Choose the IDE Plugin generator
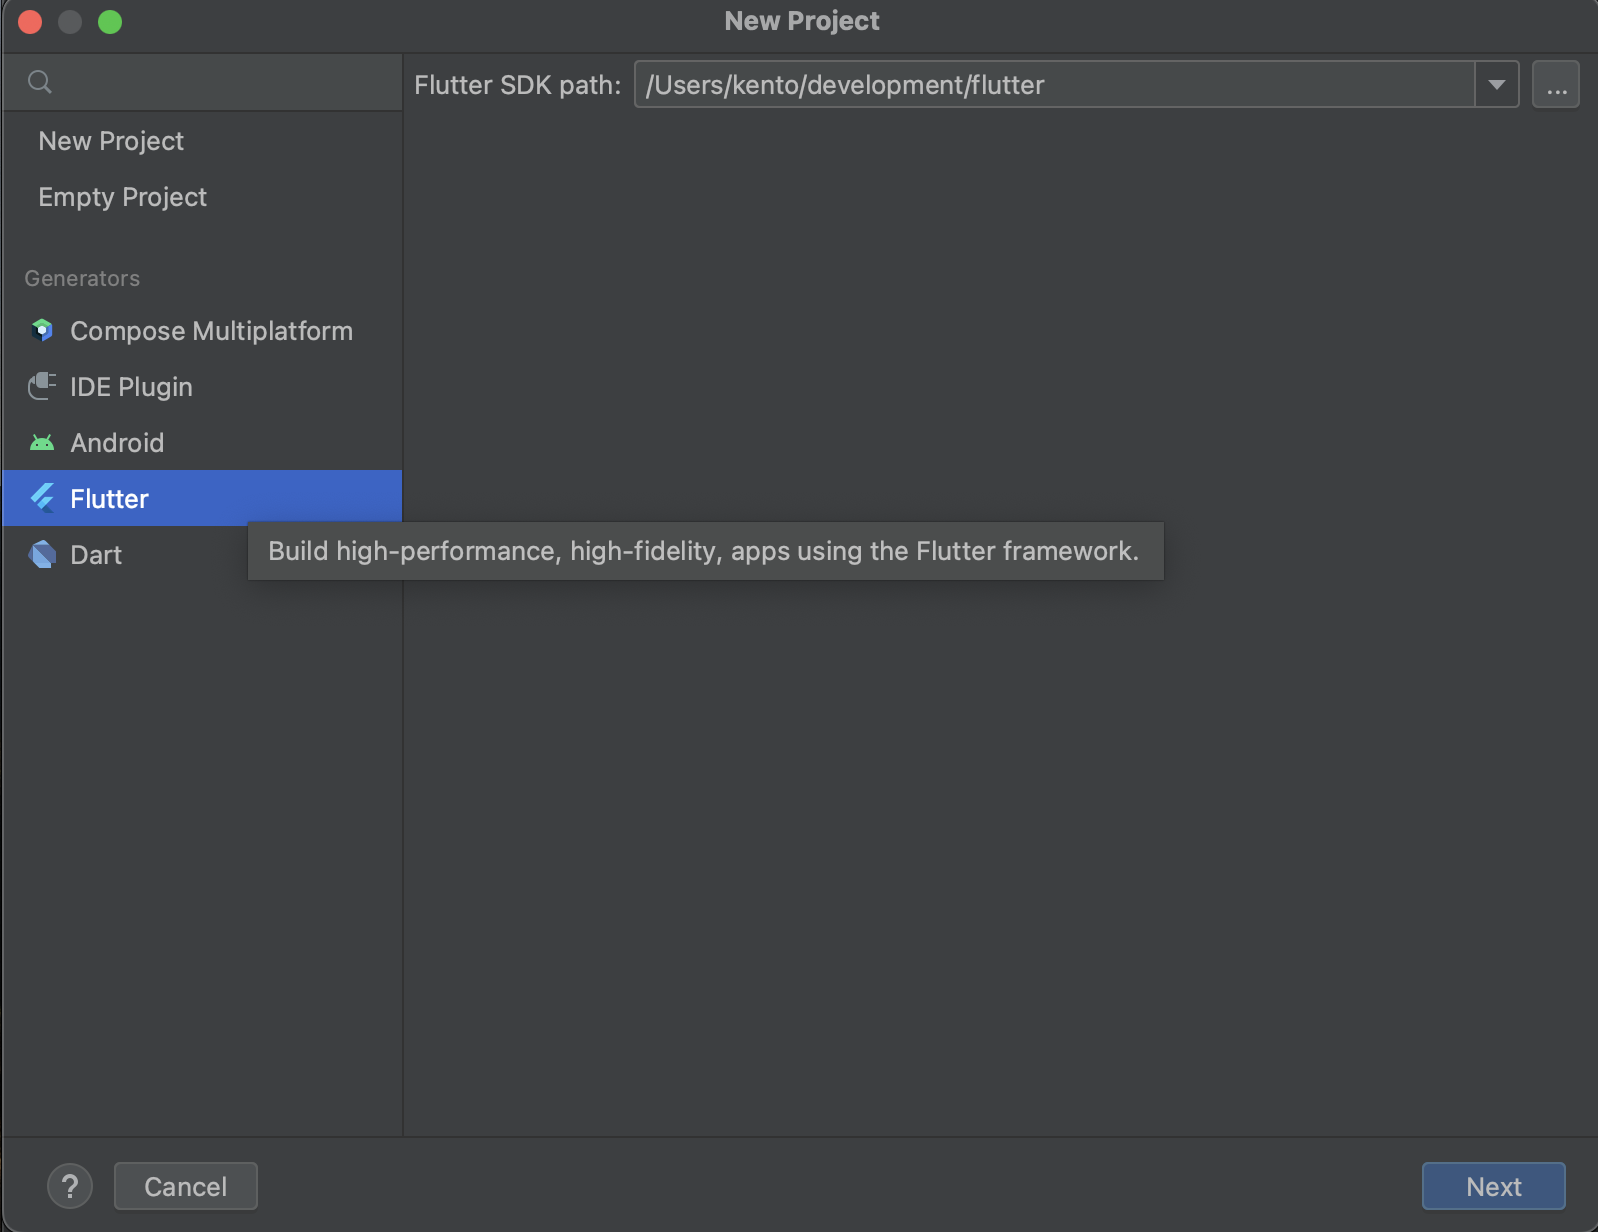Image resolution: width=1598 pixels, height=1232 pixels. click(131, 387)
